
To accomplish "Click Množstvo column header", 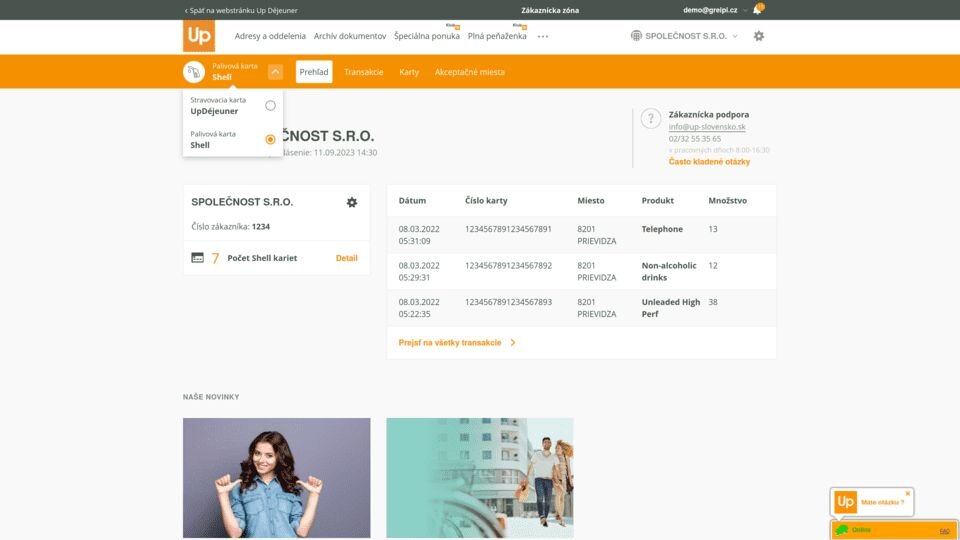I will 727,201.
